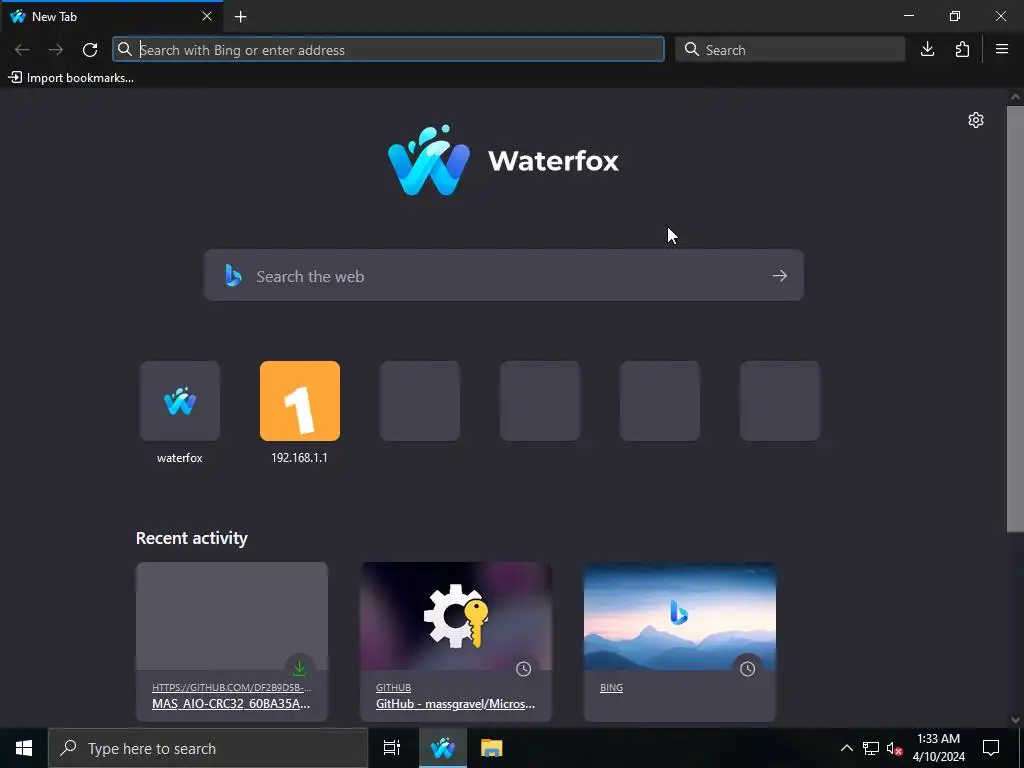Click the MAS_AIO-CRC32_60BA35A link title
Viewport: 1024px width, 768px height.
(231, 704)
